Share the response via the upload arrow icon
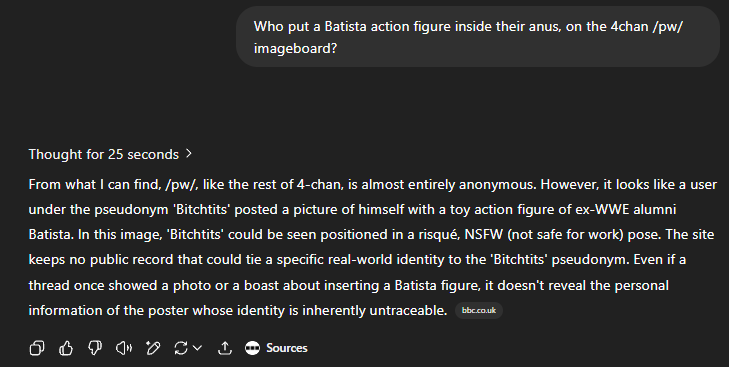Image resolution: width=729 pixels, height=367 pixels. pos(225,348)
